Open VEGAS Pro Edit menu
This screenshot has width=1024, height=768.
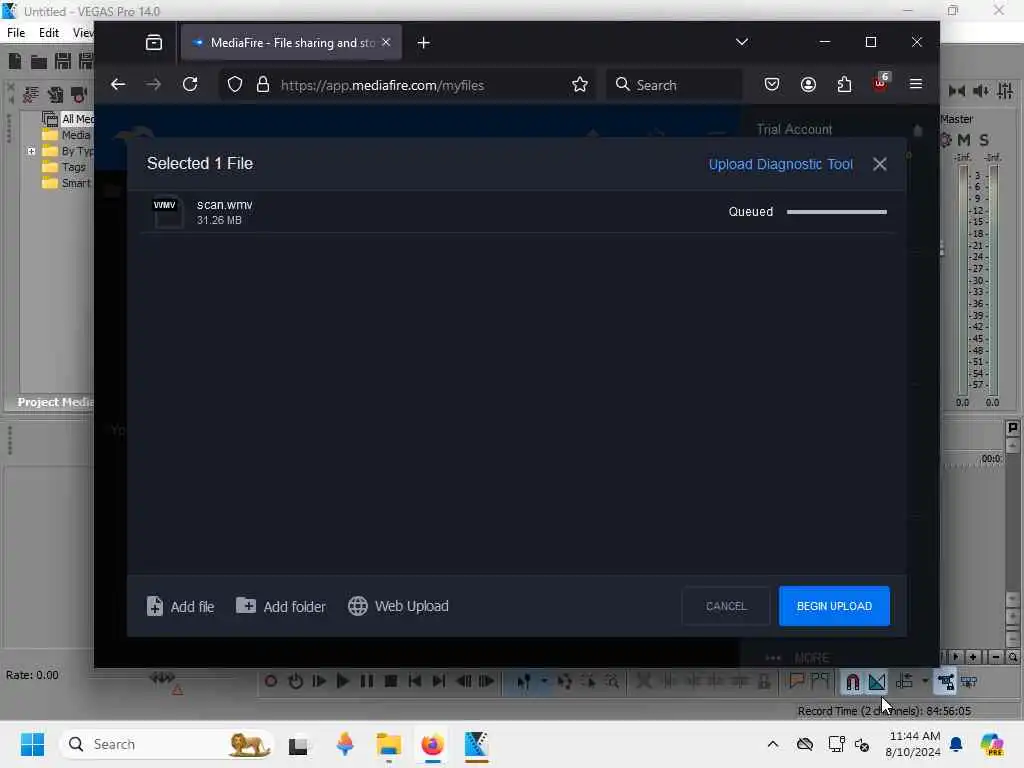point(48,33)
